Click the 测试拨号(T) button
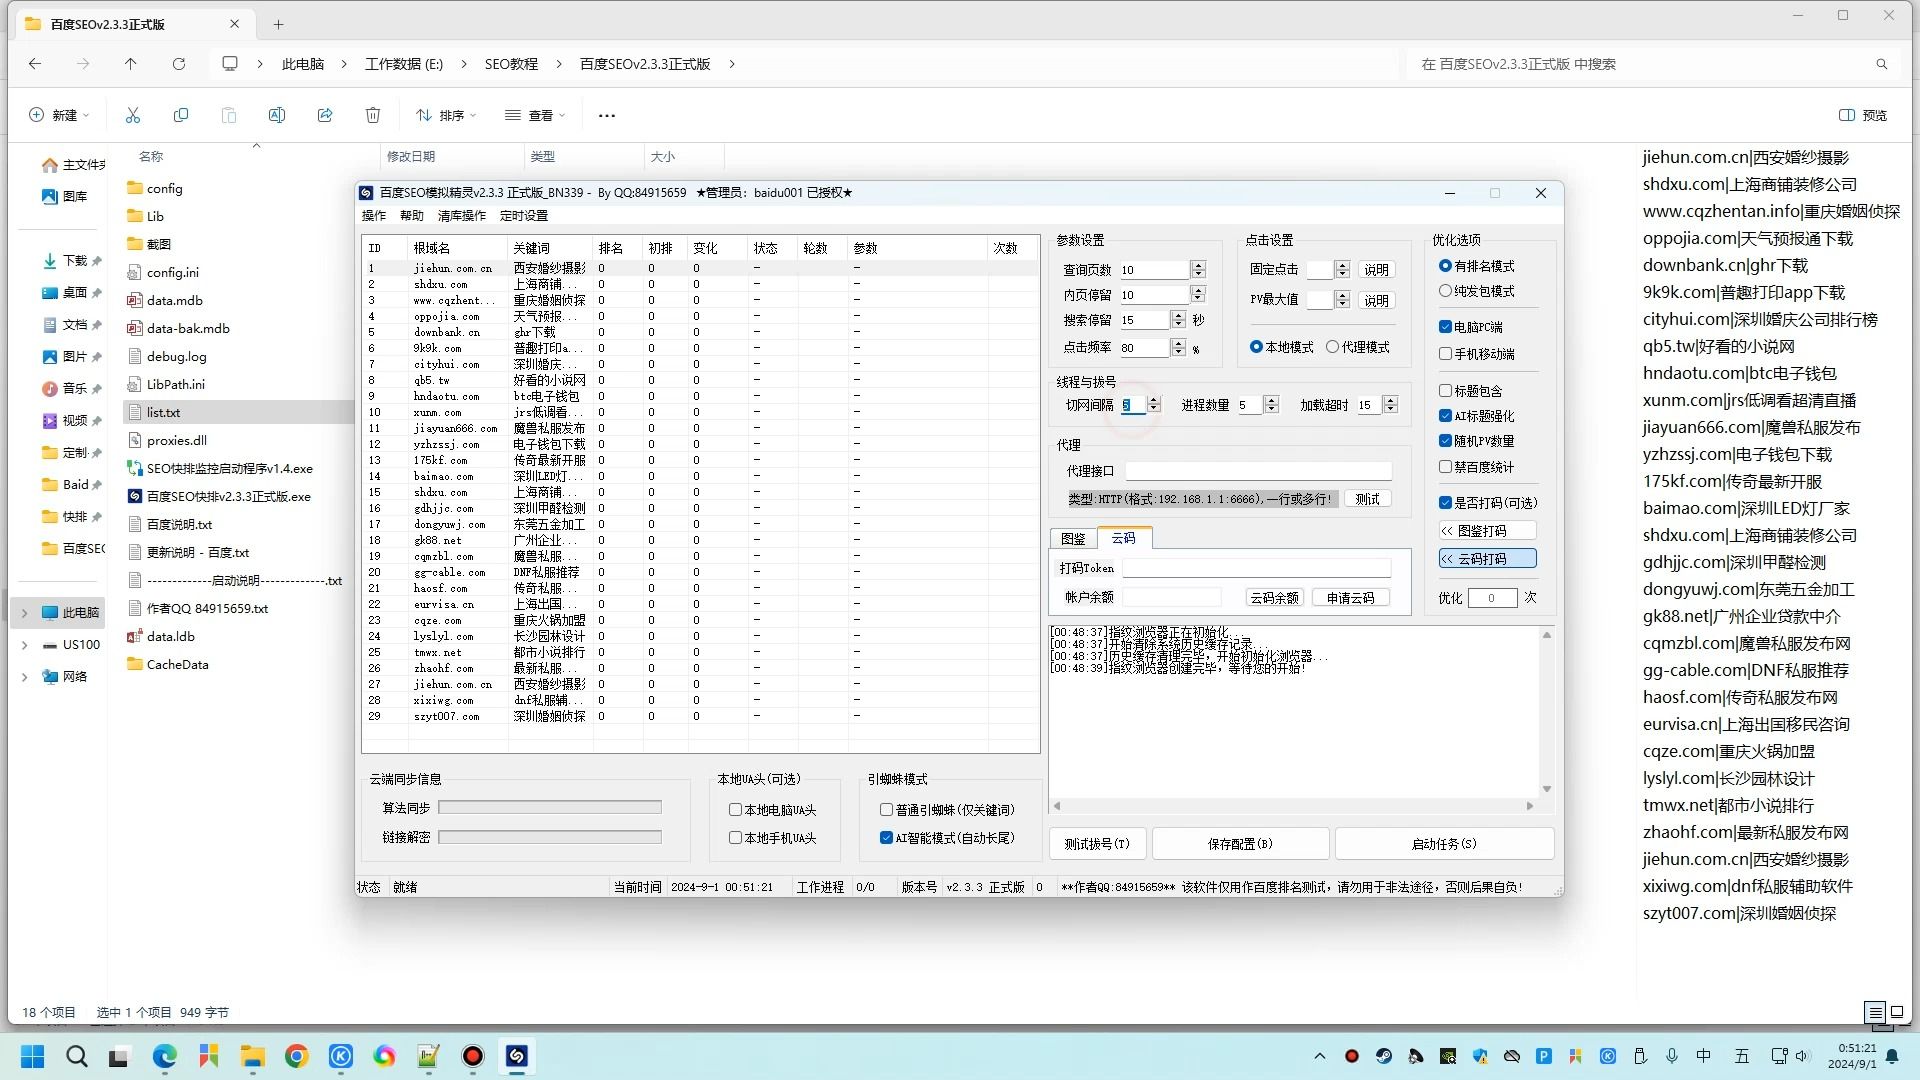 [x=1097, y=844]
